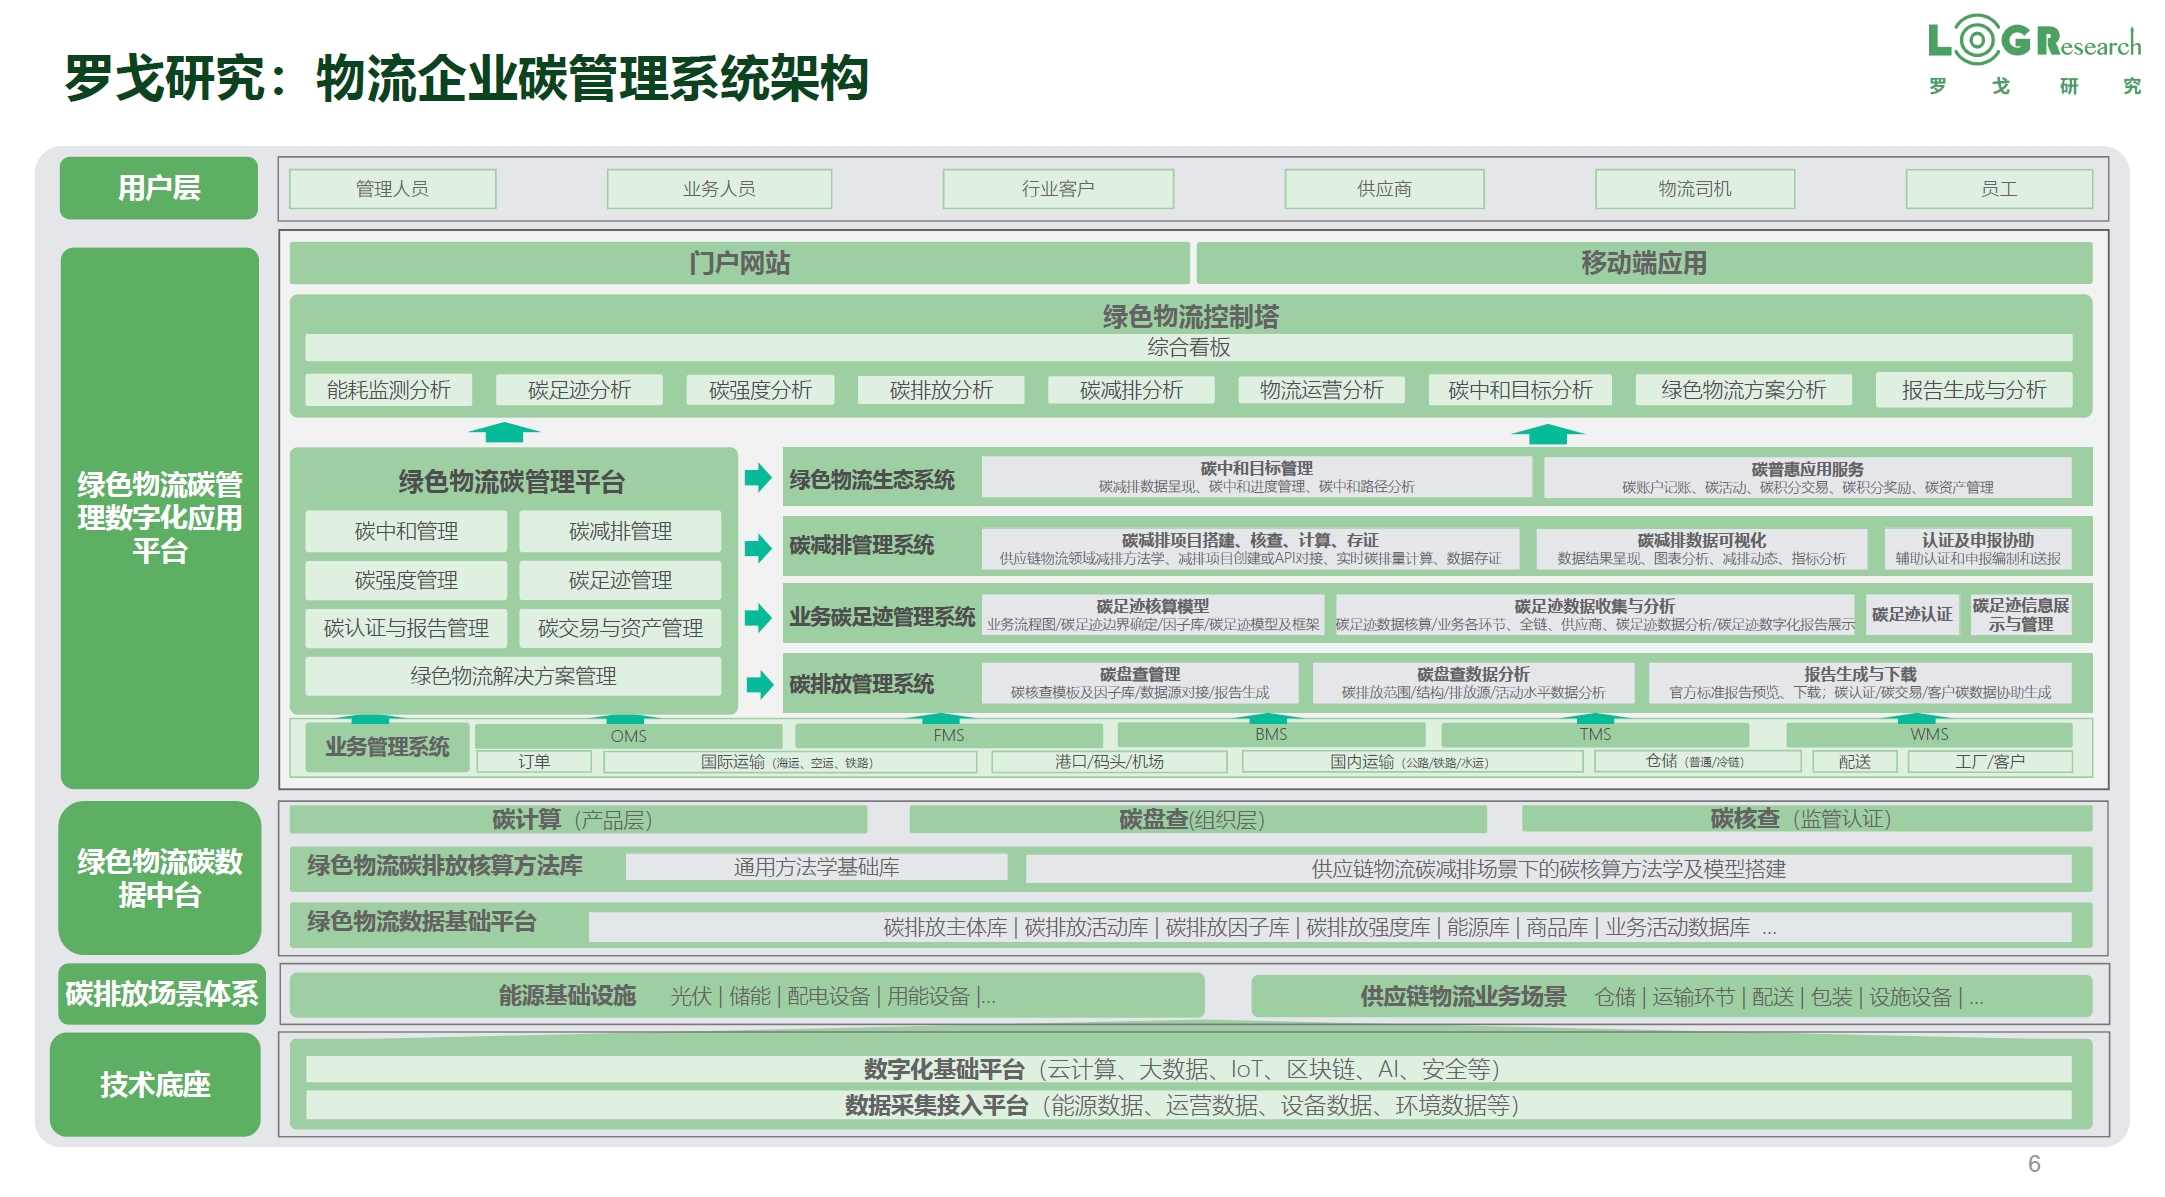Select 绿色物流方案分析 box
The image size is (2165, 1197).
click(x=1743, y=390)
